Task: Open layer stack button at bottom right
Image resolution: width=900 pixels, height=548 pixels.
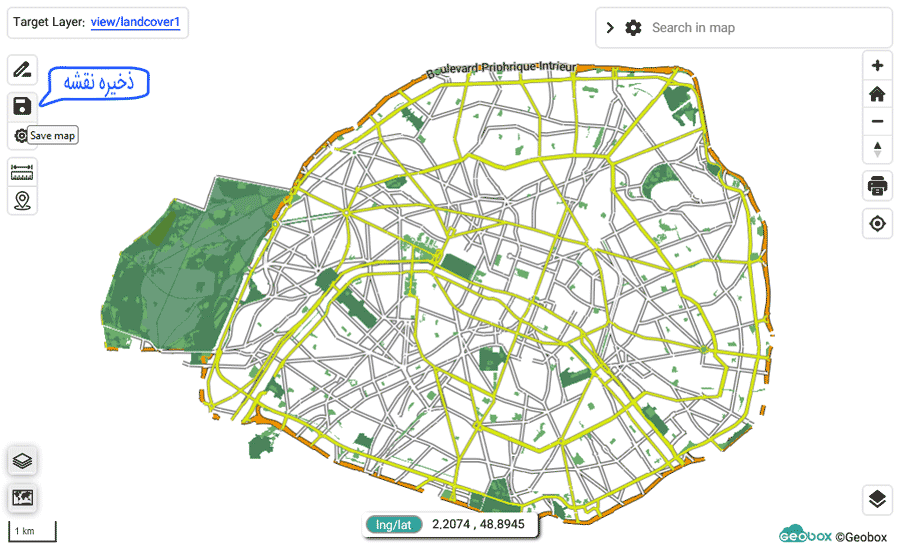Action: point(877,499)
